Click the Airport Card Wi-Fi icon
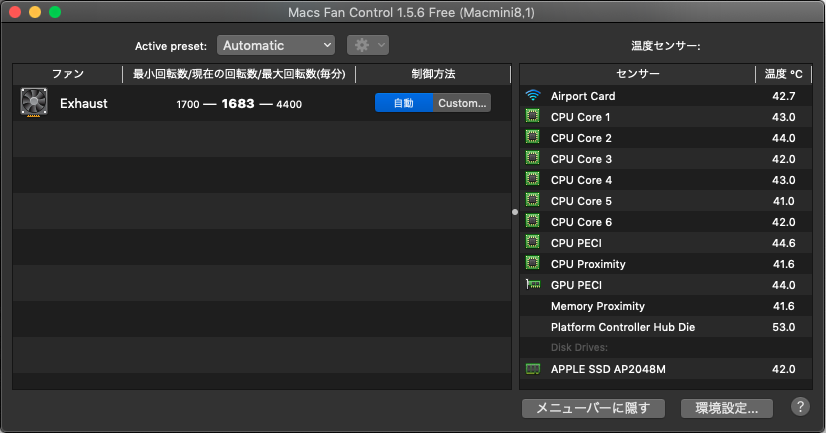 pos(532,96)
